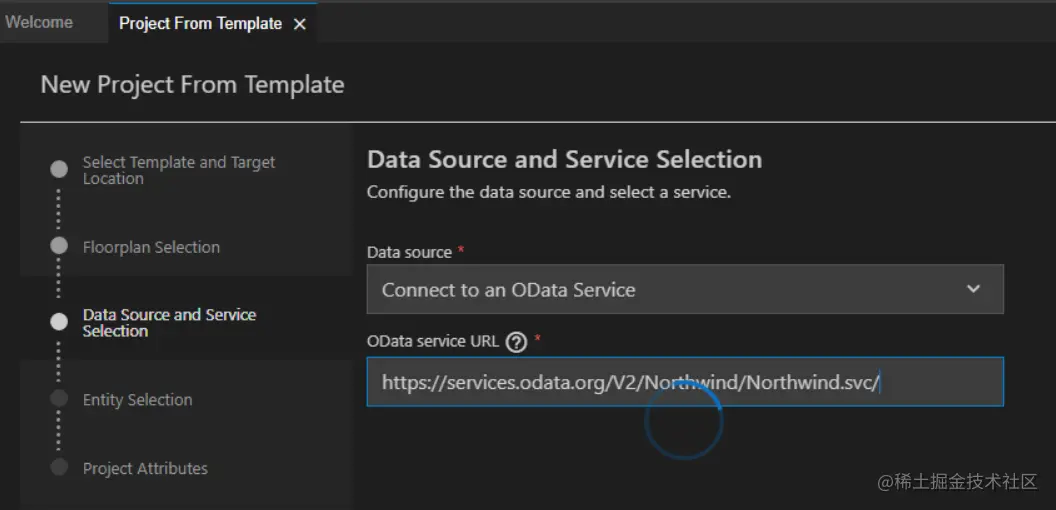Click the Data Source and Service Selection heading
The width and height of the screenshot is (1056, 510).
point(564,159)
